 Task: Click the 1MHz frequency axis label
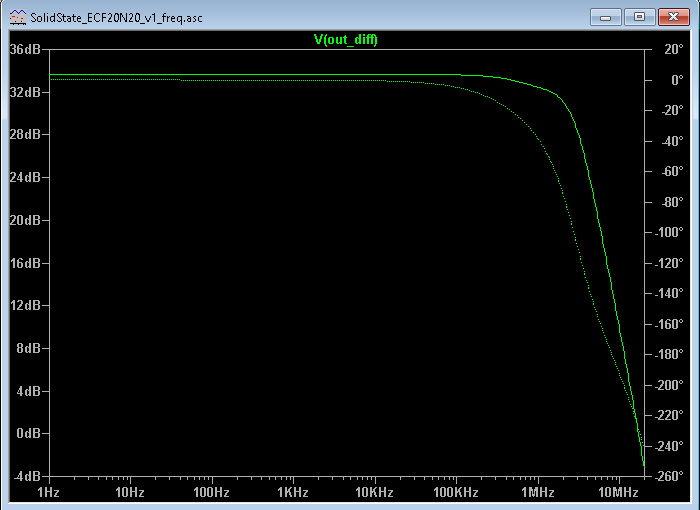coord(537,492)
